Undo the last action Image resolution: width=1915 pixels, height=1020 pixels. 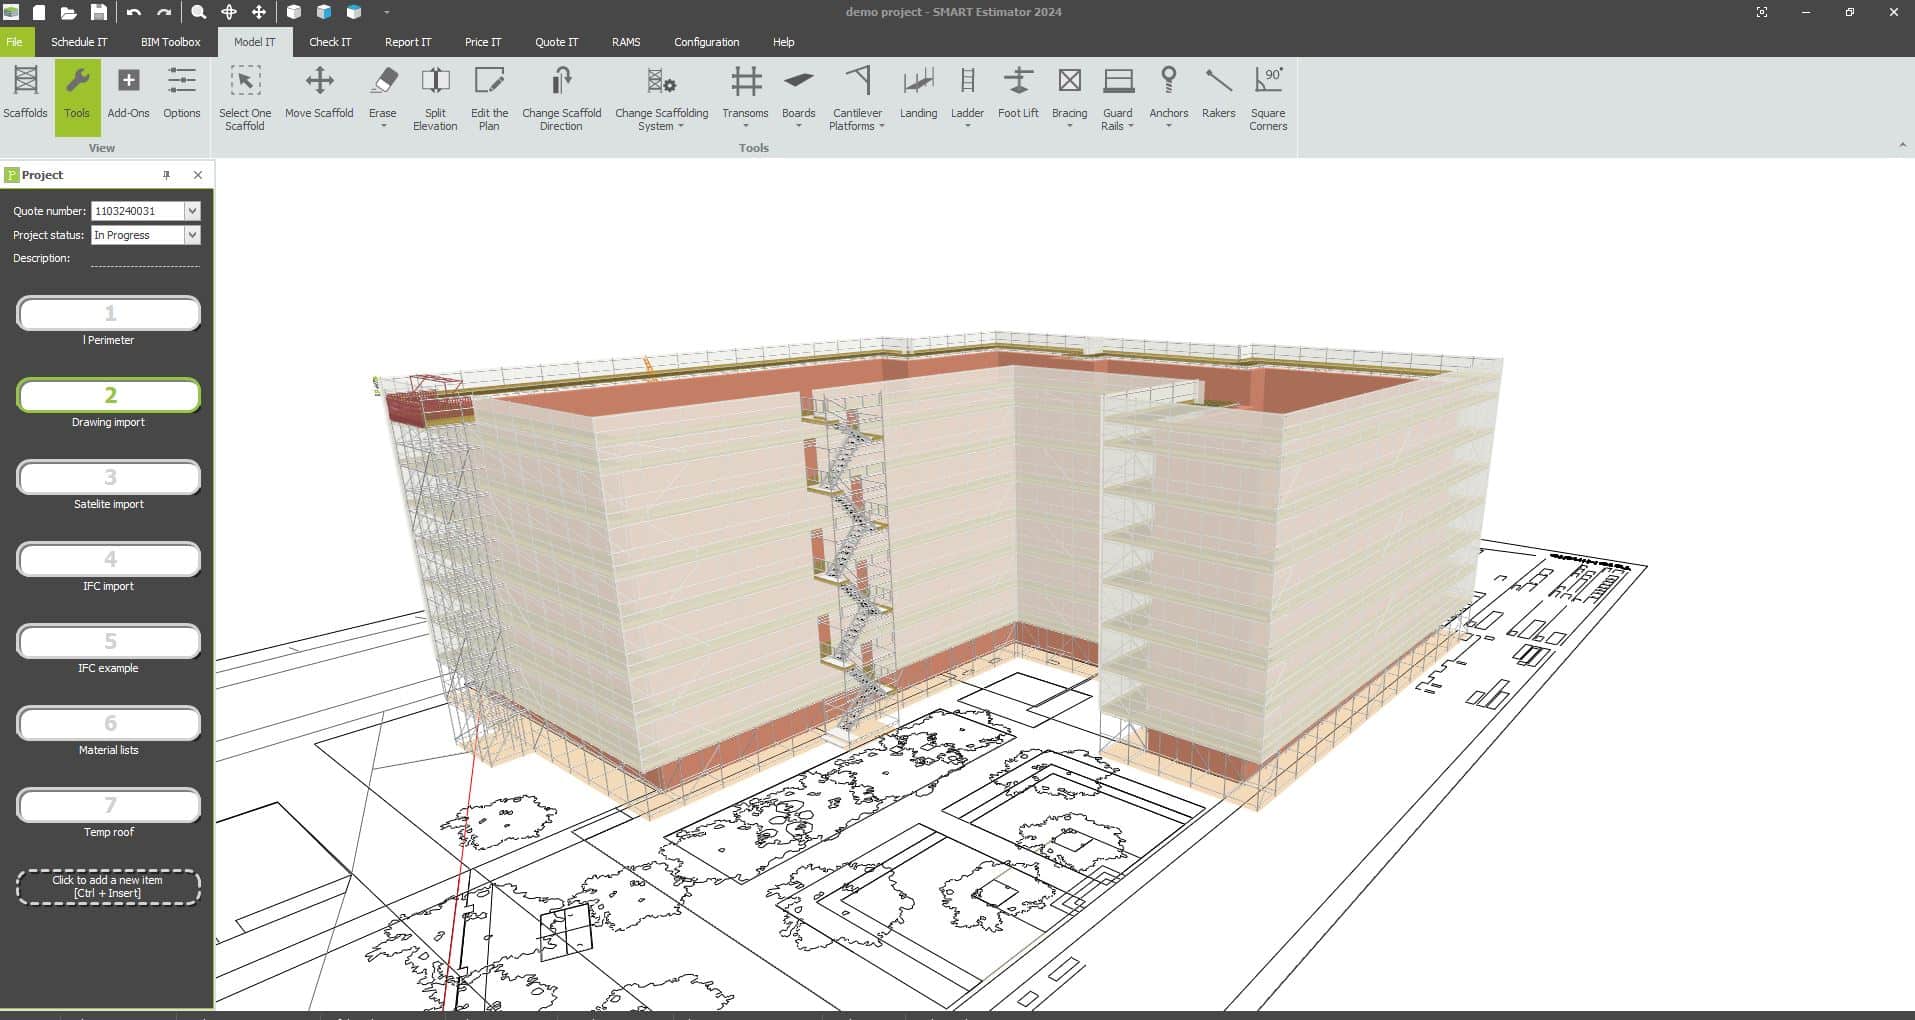134,12
